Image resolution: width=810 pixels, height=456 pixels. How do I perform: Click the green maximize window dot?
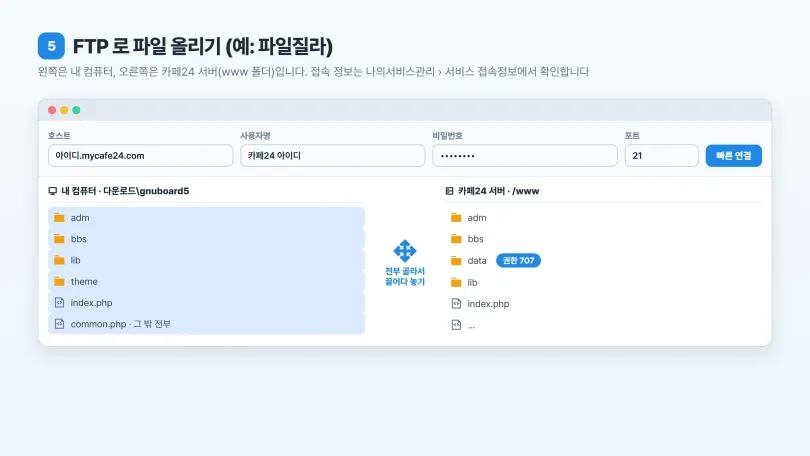76,110
